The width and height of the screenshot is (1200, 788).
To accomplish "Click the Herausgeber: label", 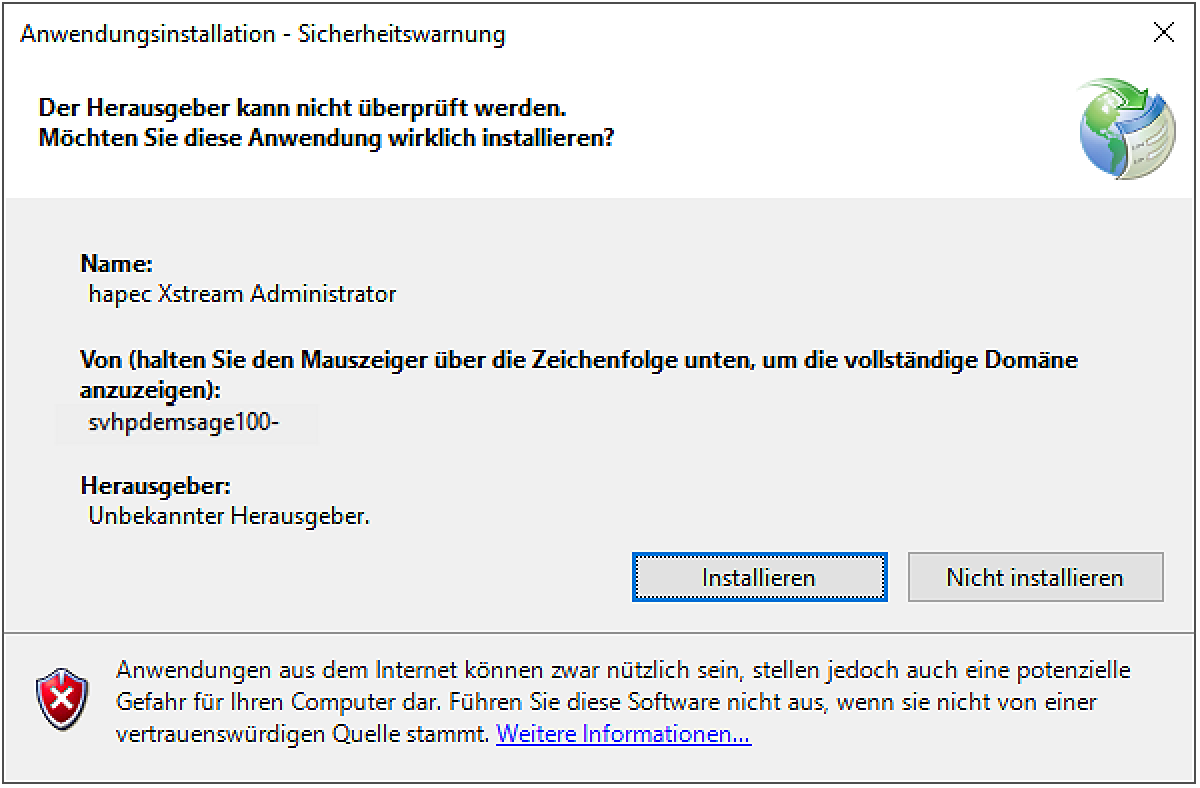I will (x=155, y=487).
